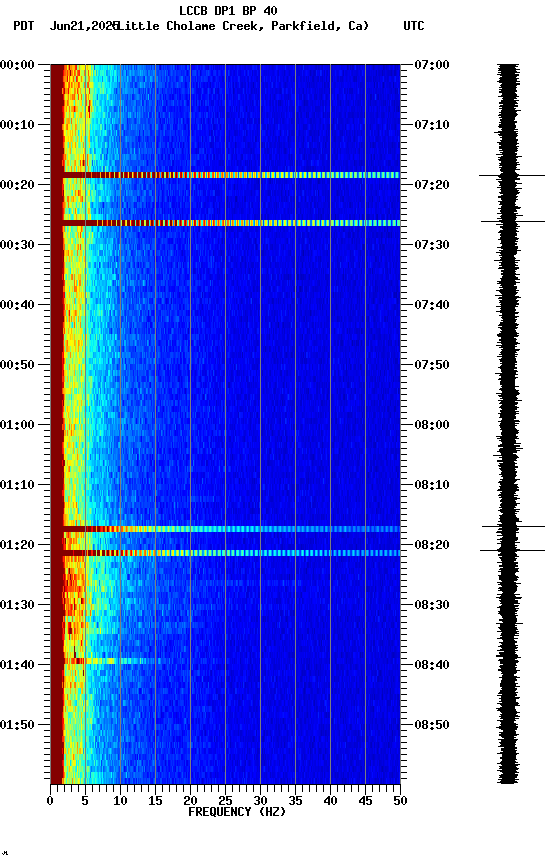Click the 01:20 PDT time label
The width and height of the screenshot is (552, 864).
coord(17,545)
